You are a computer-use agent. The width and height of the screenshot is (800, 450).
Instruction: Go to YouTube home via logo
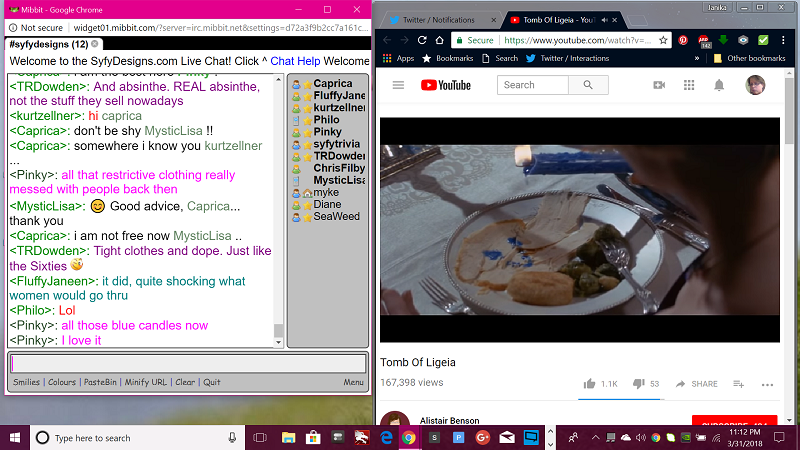click(445, 85)
